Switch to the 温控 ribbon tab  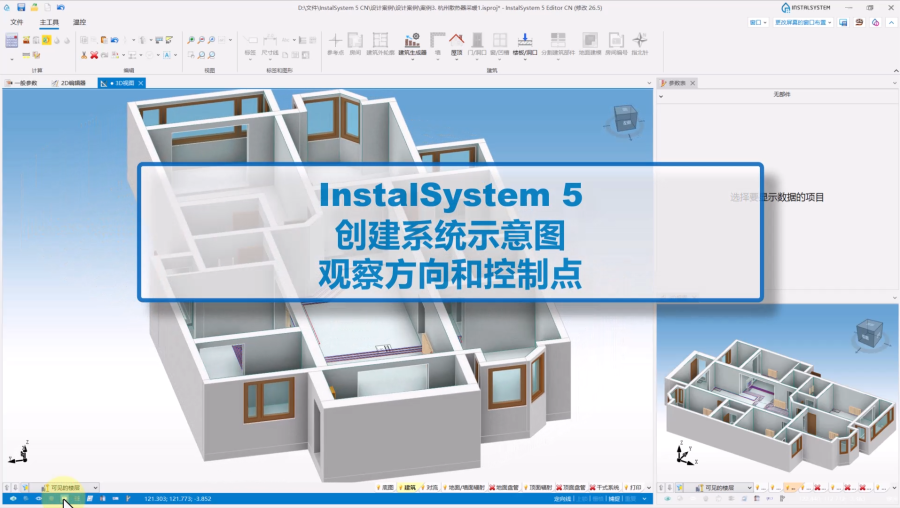pos(79,22)
